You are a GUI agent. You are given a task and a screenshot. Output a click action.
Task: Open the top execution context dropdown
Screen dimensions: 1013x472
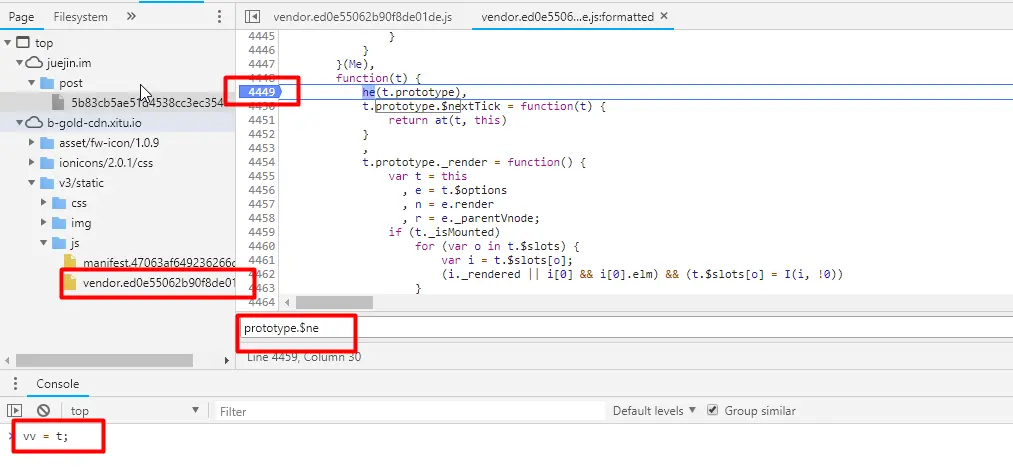135,411
